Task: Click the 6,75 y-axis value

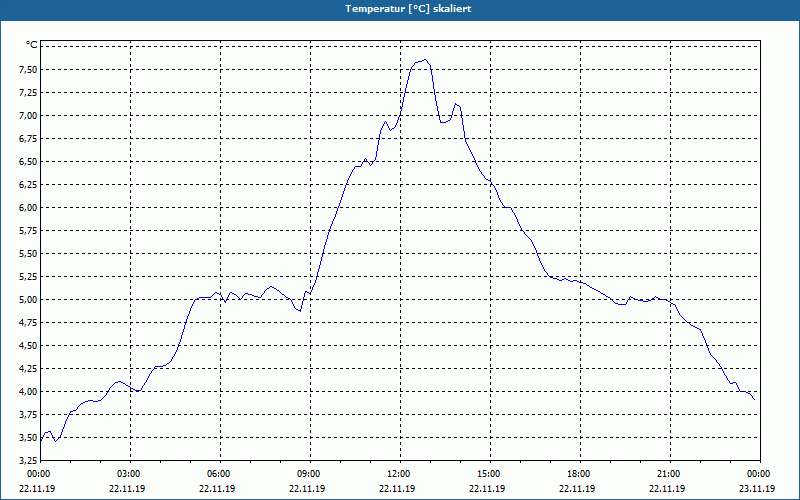Action: click(28, 138)
